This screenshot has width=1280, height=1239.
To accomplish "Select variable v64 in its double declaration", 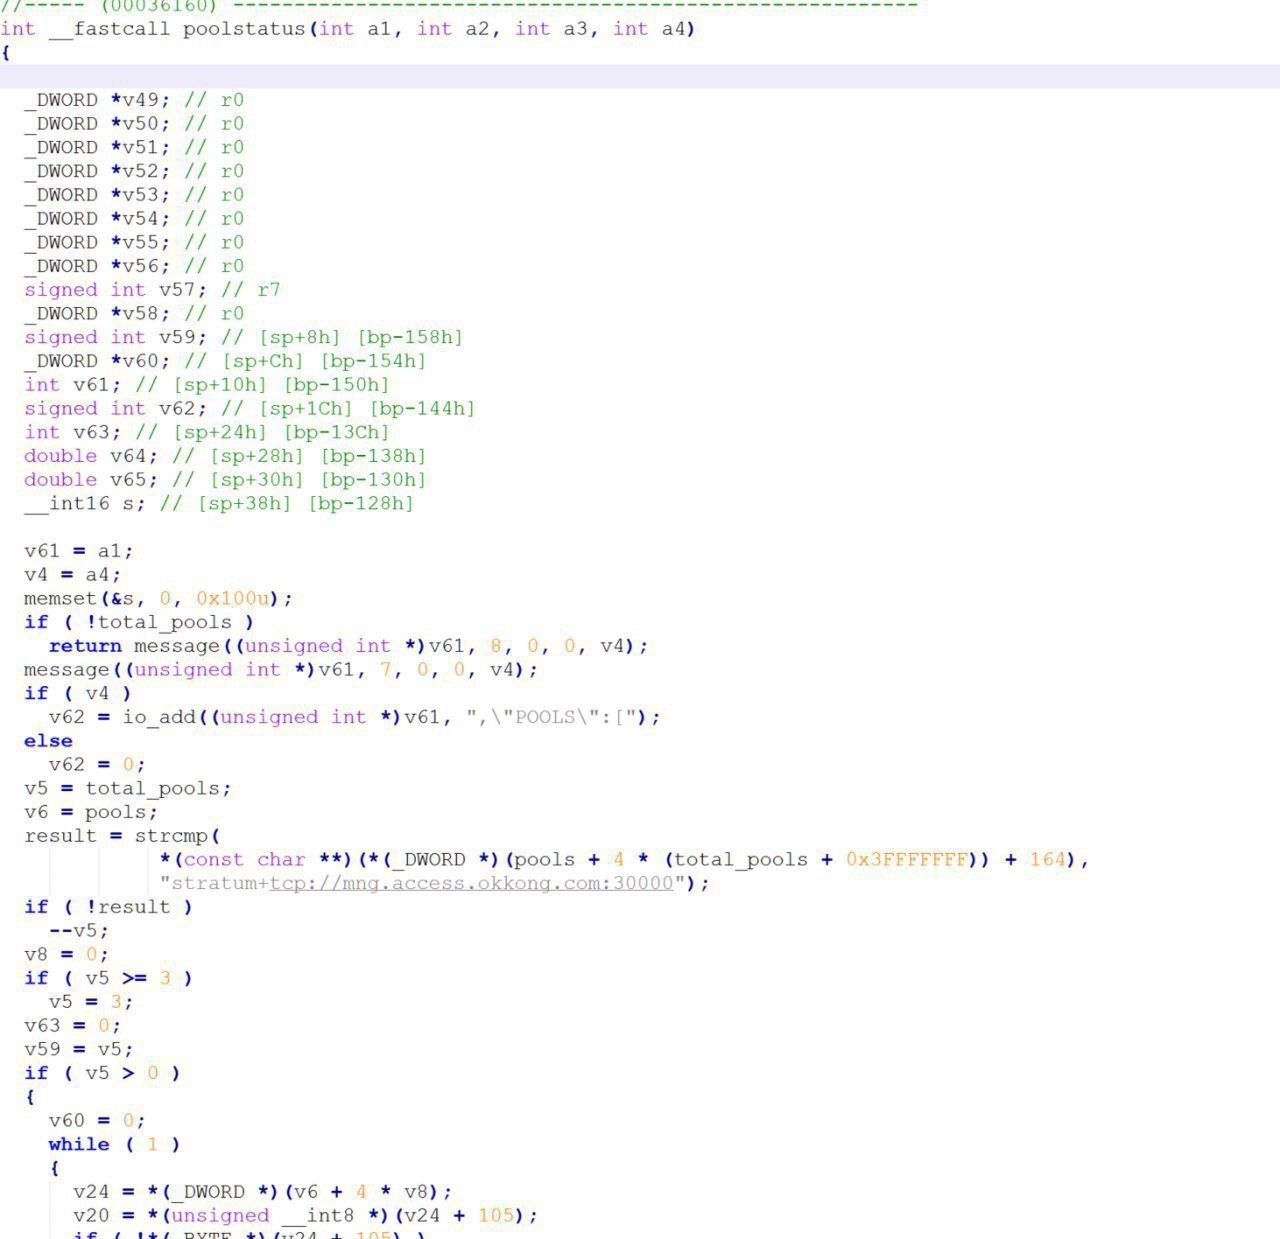I will pos(127,456).
